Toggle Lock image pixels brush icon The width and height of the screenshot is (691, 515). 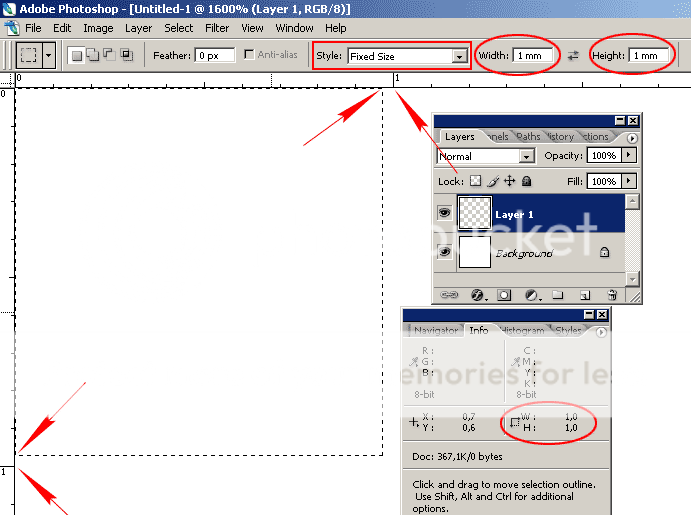pos(493,181)
